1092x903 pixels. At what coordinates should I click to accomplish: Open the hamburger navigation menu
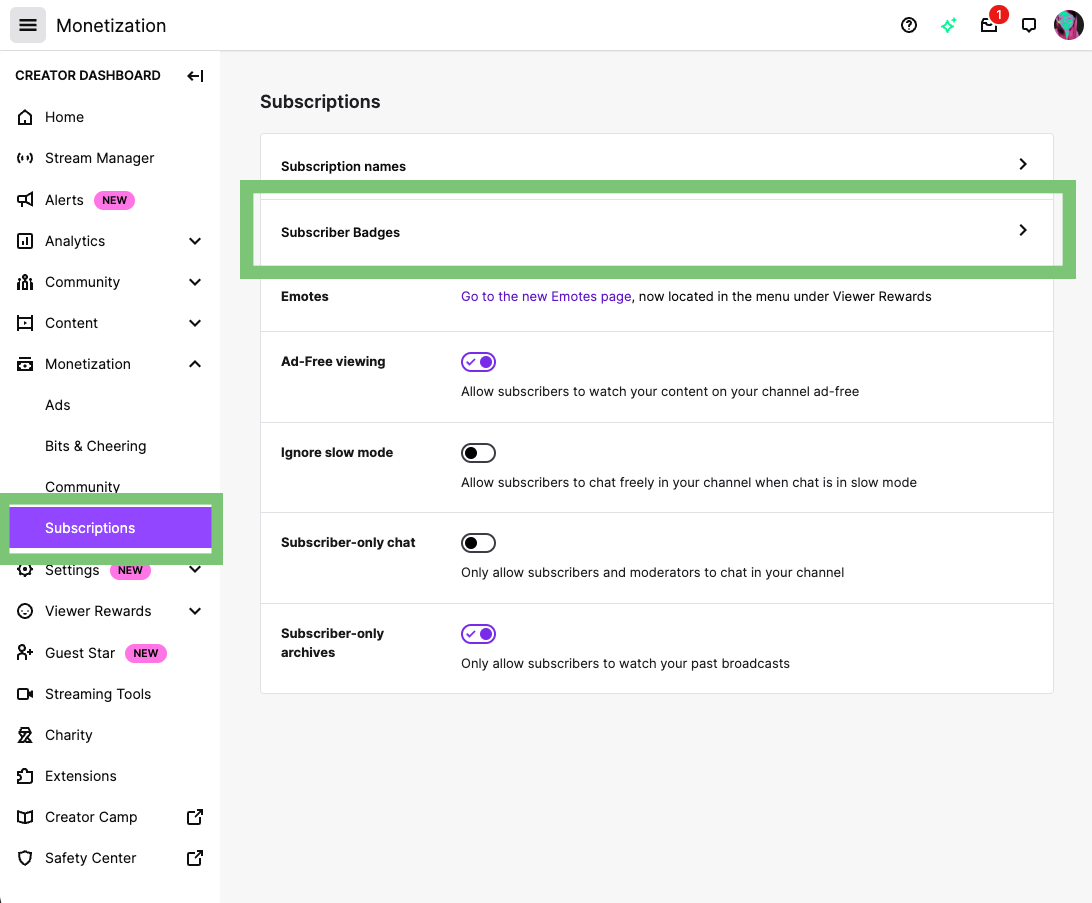click(28, 25)
